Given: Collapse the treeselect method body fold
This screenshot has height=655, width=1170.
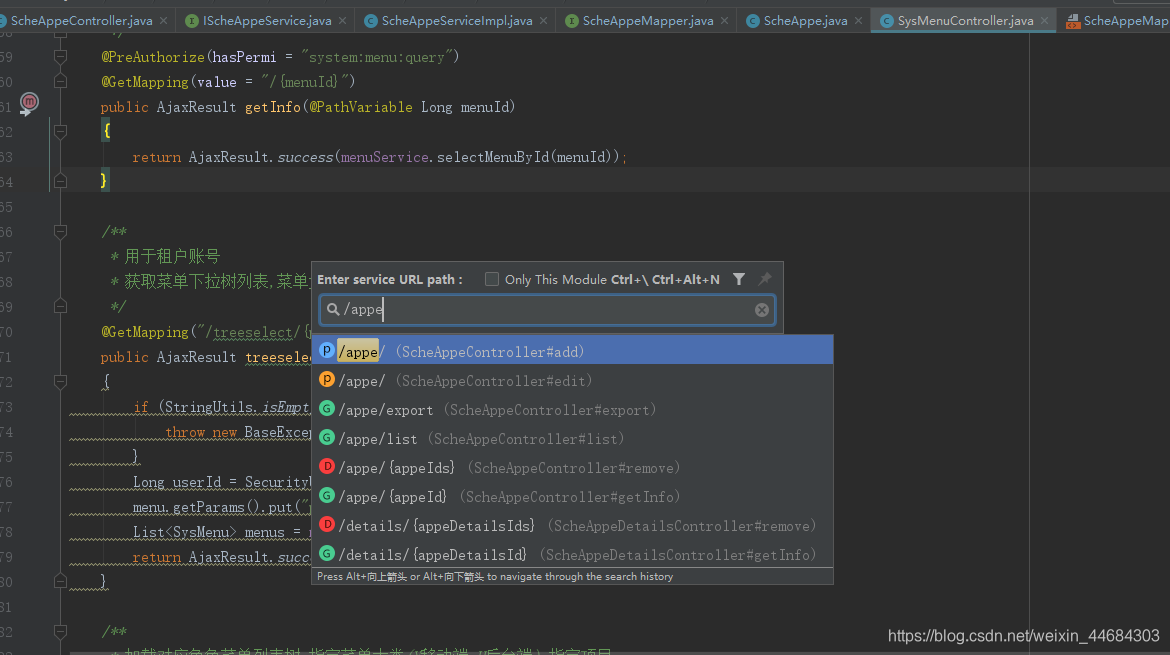Looking at the screenshot, I should 60,382.
